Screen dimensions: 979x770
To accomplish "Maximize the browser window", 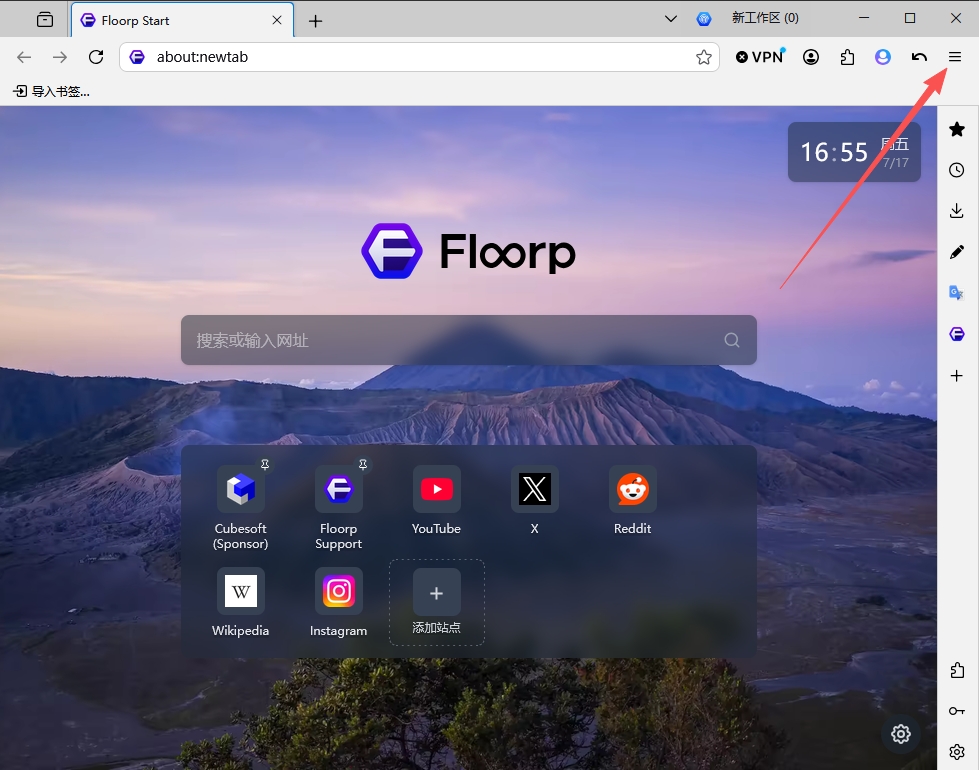I will (910, 18).
